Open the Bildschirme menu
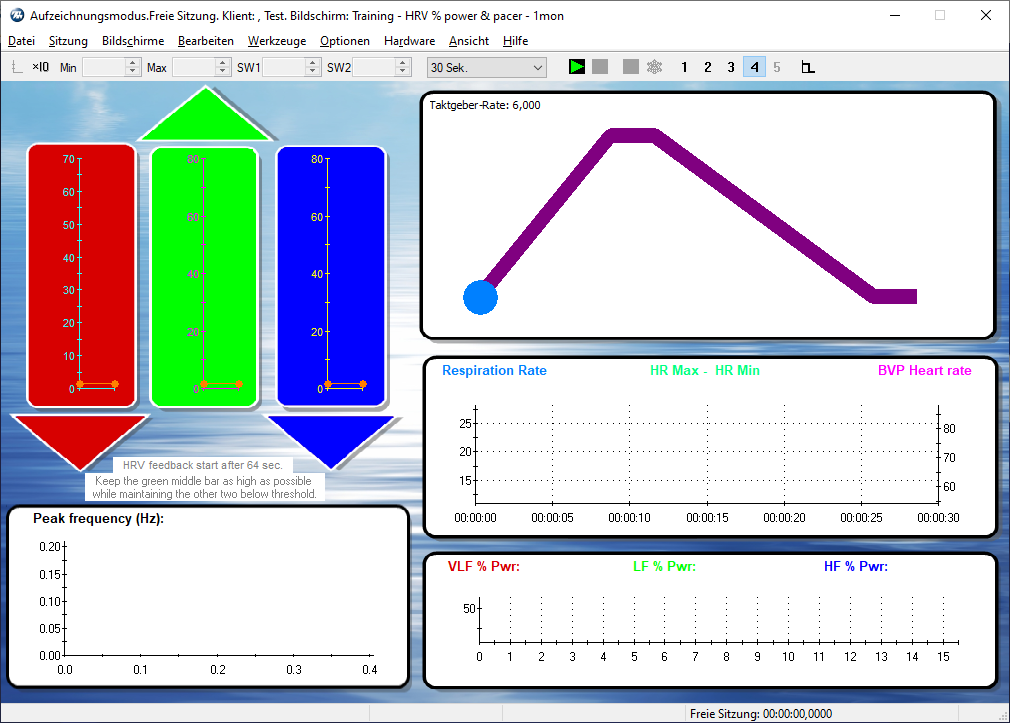Viewport: 1010px width, 723px height. tap(133, 41)
